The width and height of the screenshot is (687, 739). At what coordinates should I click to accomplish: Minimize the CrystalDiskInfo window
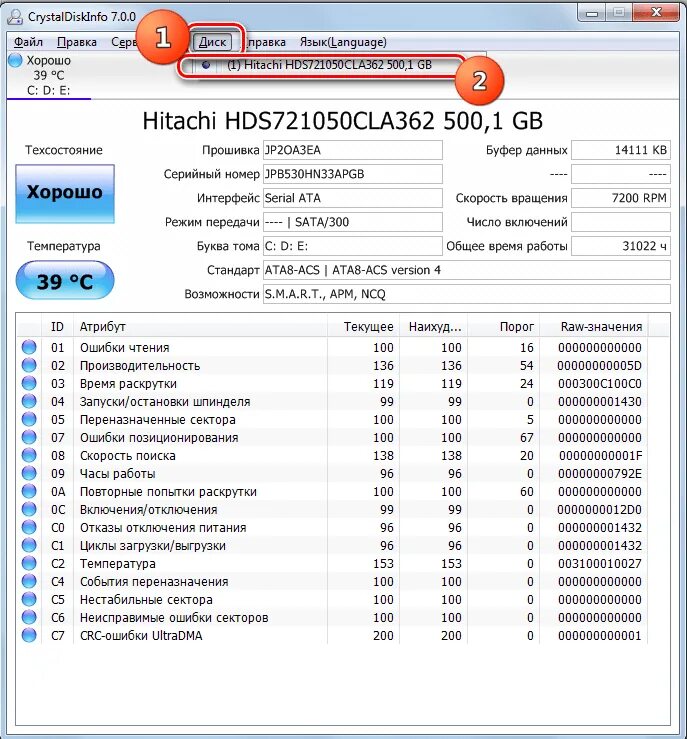tap(592, 13)
